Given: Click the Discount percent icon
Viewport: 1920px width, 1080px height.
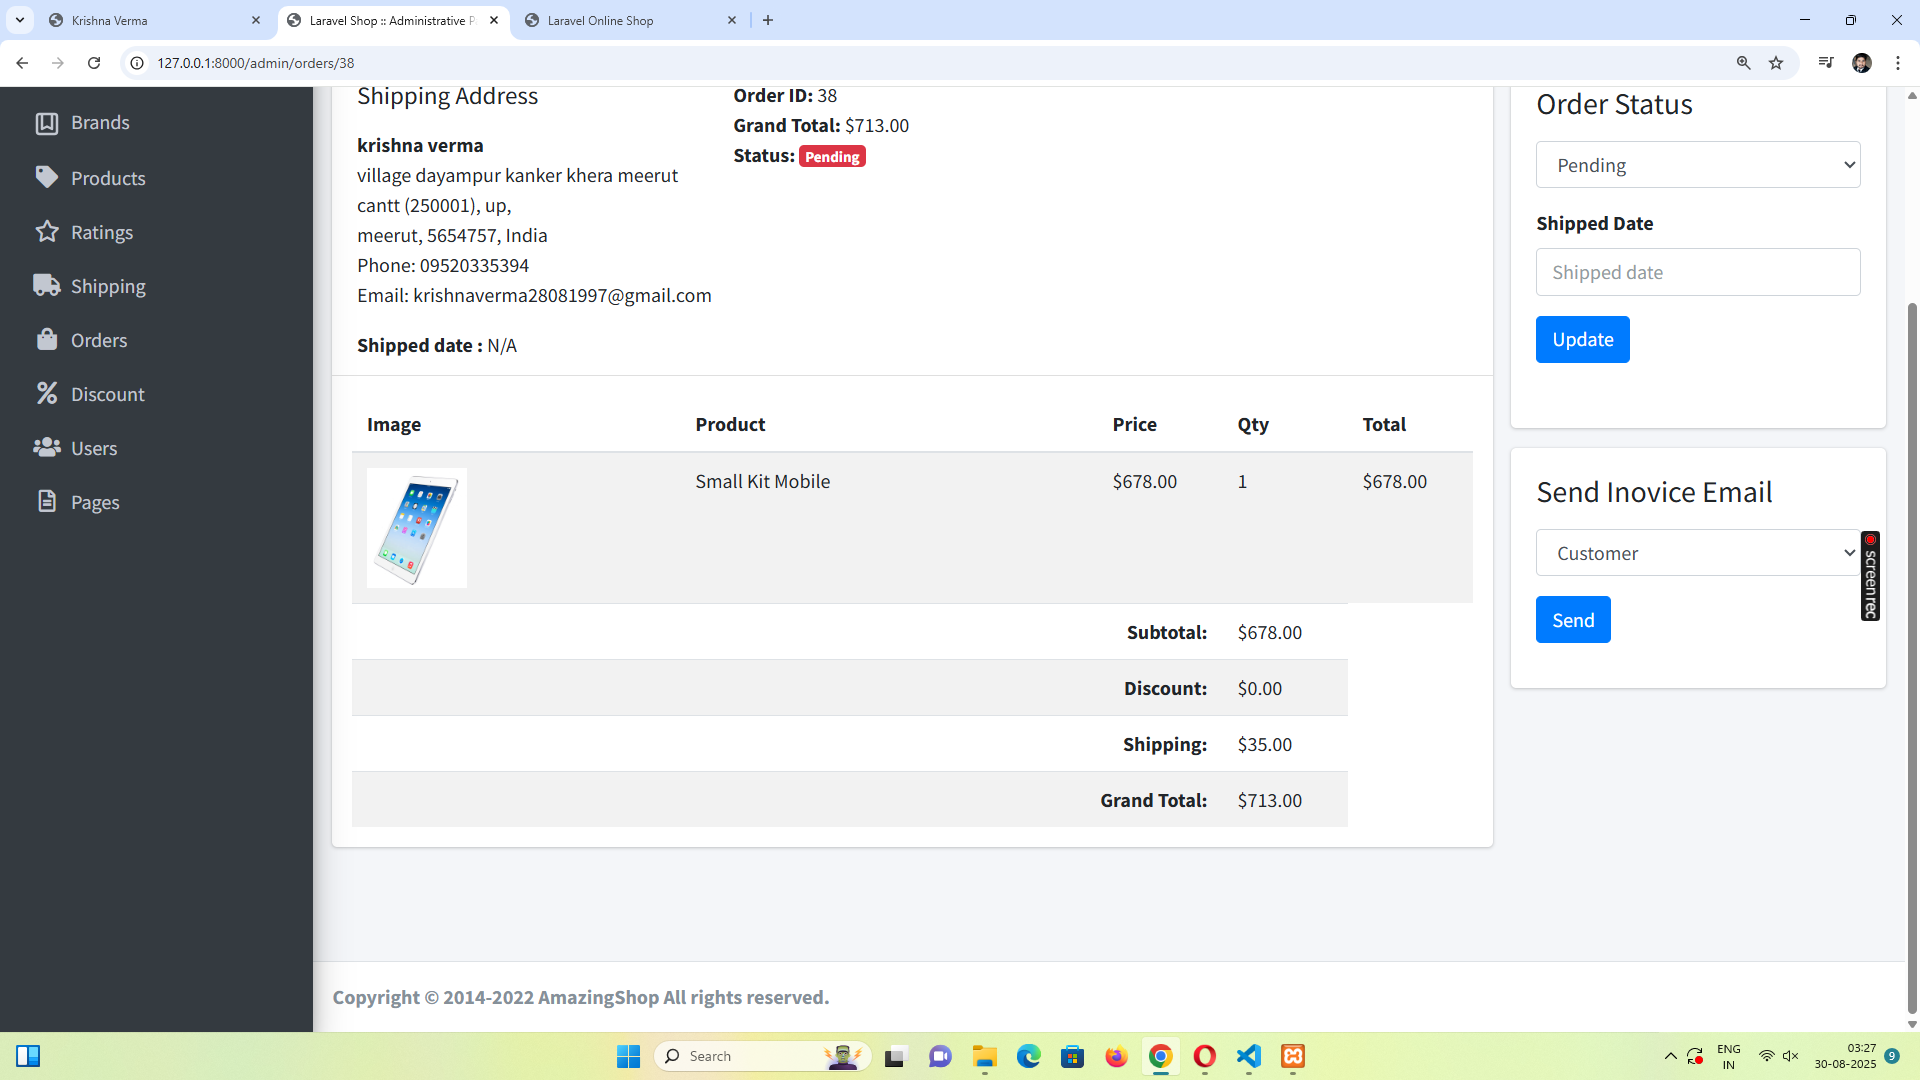Looking at the screenshot, I should click(46, 394).
